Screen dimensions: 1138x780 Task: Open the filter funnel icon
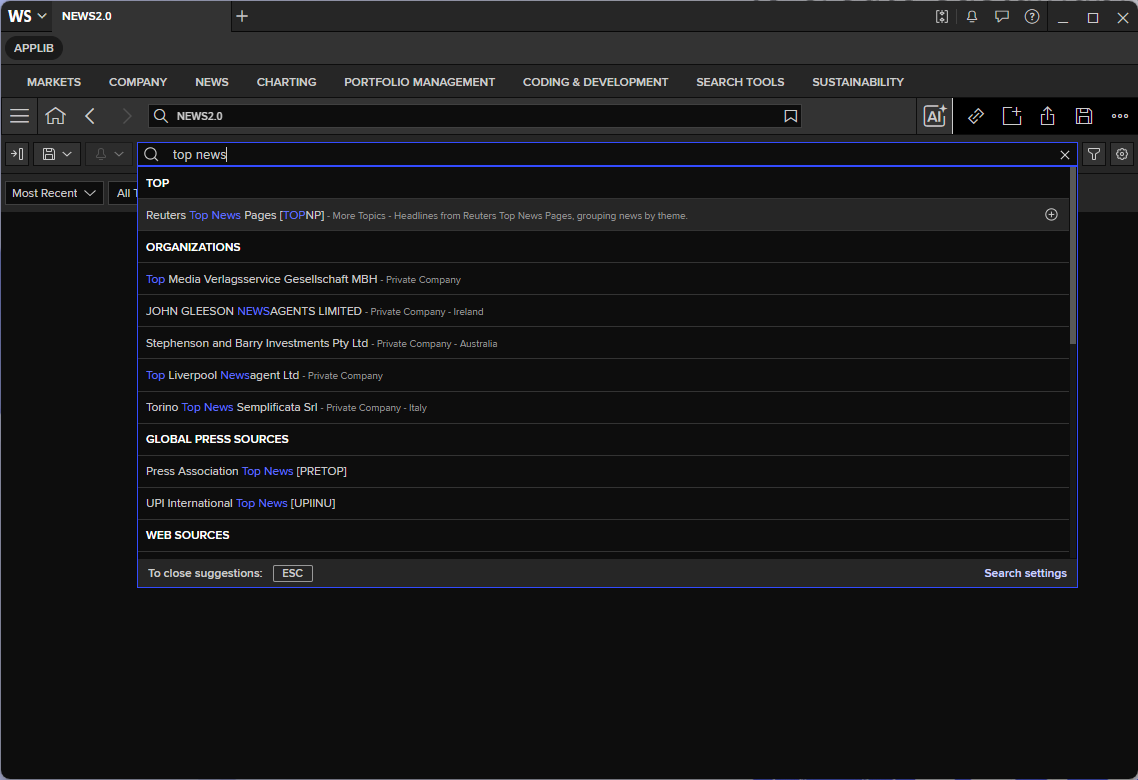(x=1094, y=154)
